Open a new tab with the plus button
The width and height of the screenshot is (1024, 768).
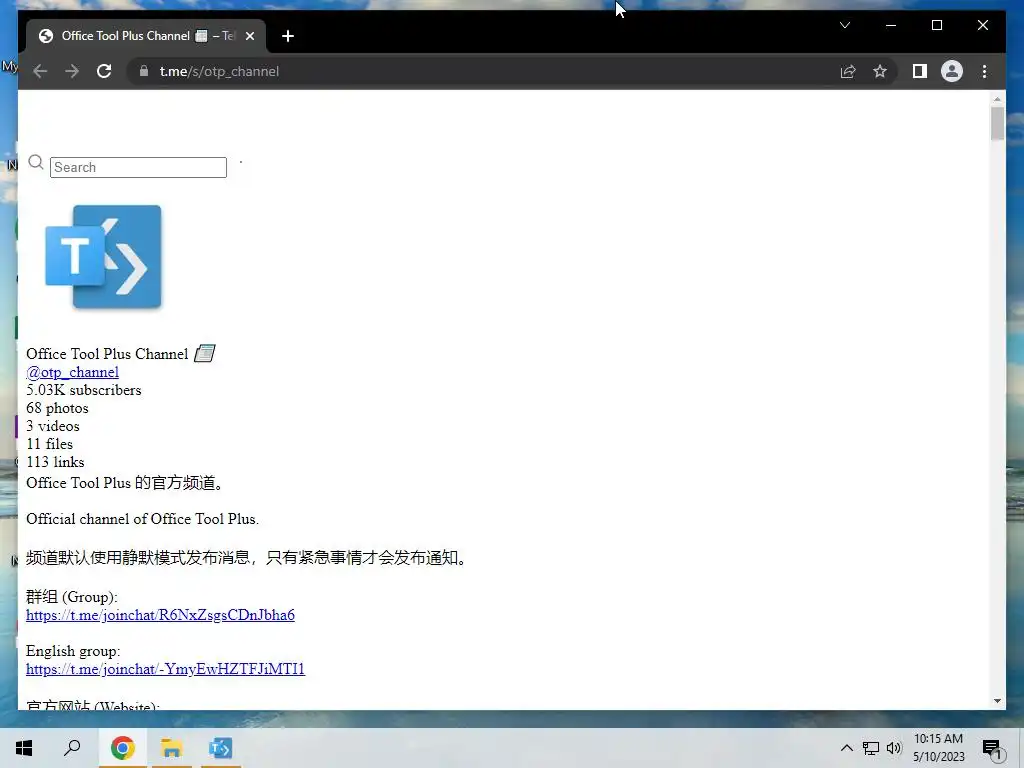(x=288, y=36)
